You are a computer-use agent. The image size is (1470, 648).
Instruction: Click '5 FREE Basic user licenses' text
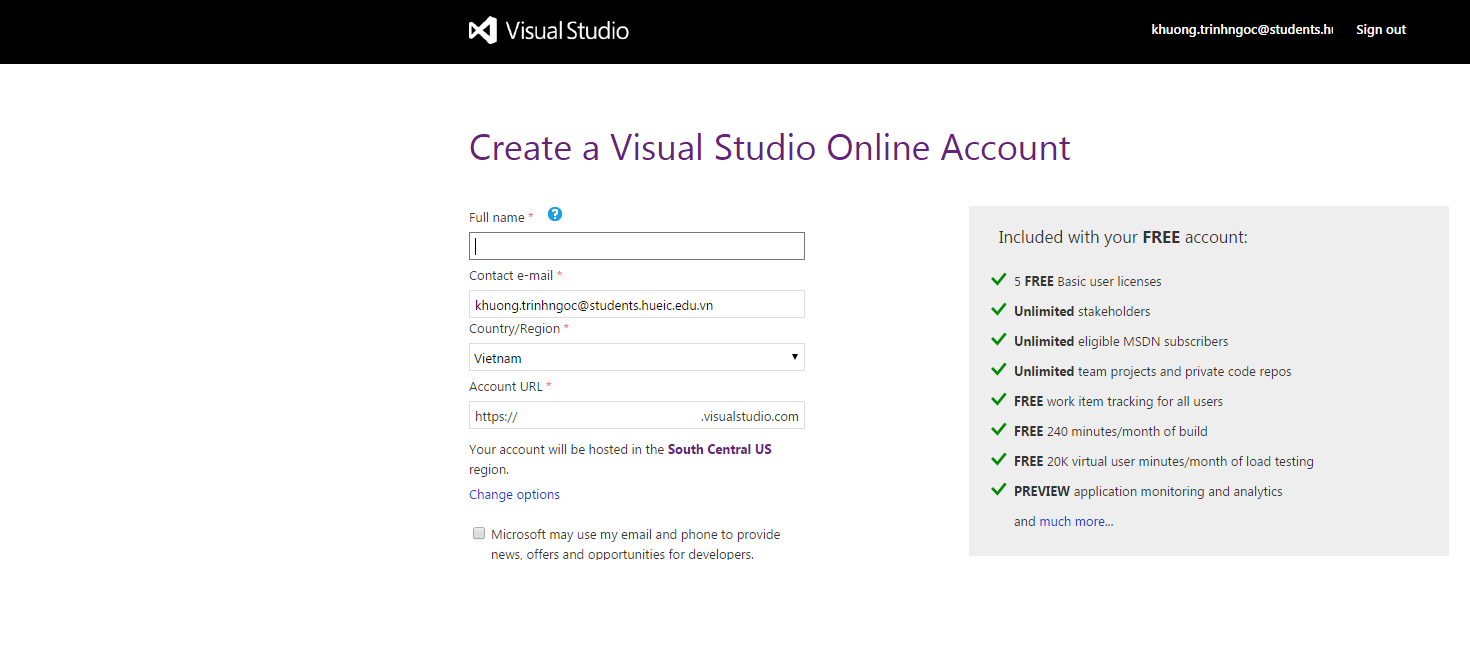[x=1088, y=282]
